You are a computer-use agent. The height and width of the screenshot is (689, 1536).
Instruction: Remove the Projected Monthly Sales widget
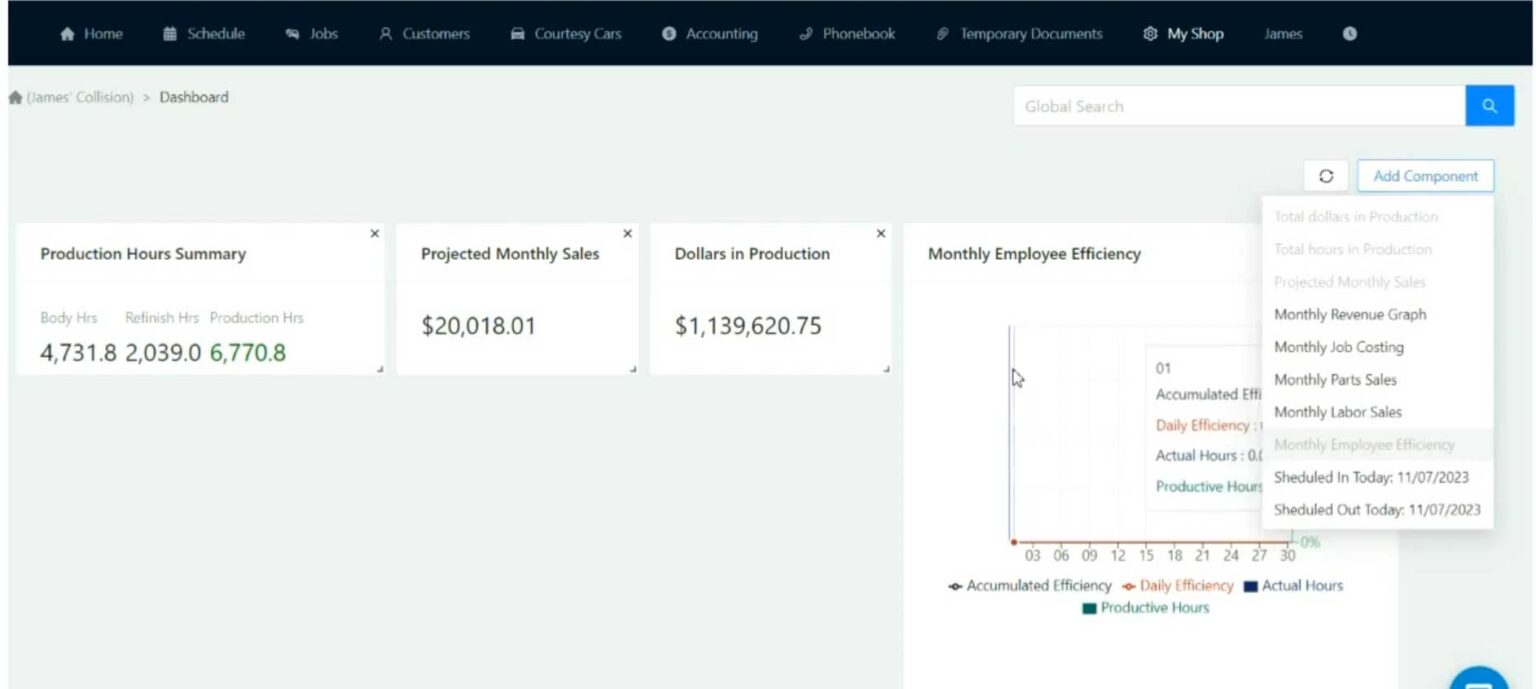pyautogui.click(x=628, y=234)
